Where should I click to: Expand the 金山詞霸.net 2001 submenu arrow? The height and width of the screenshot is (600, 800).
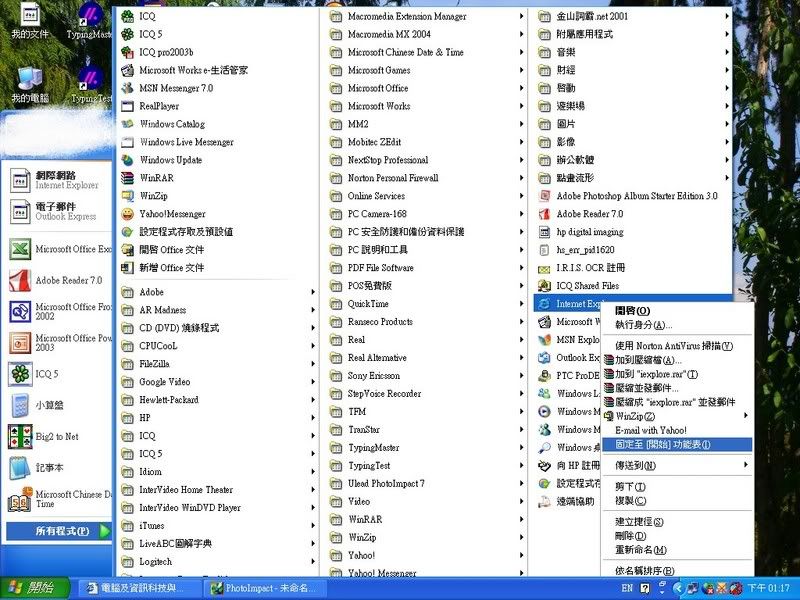point(727,16)
